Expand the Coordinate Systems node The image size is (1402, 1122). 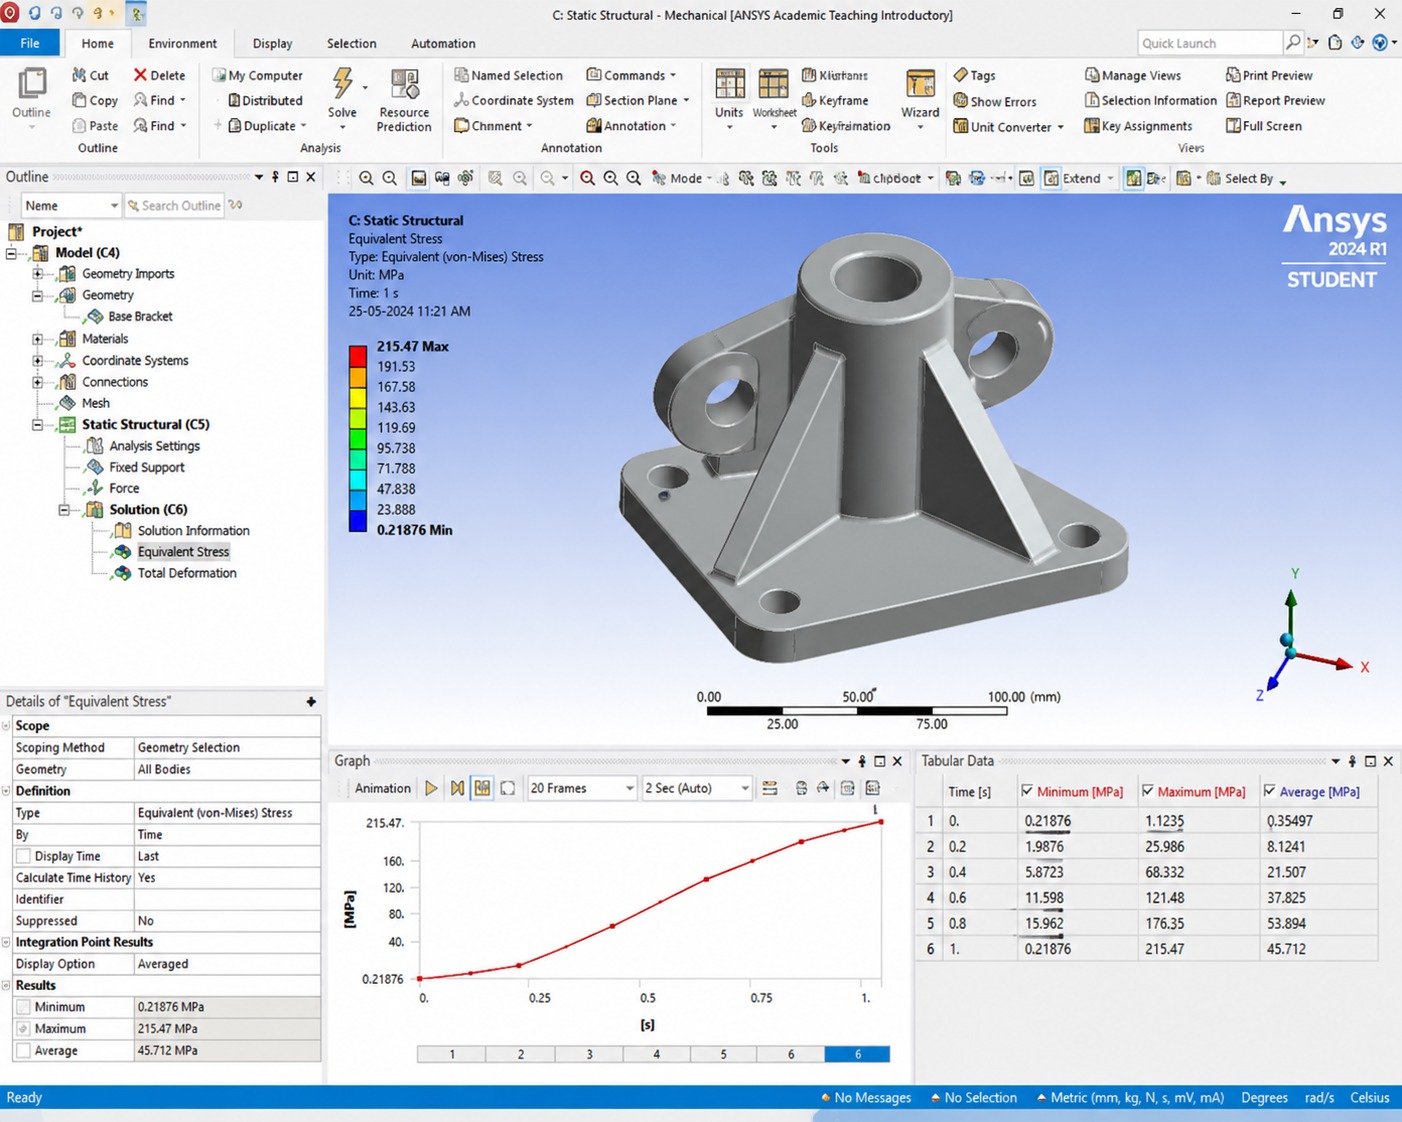[37, 360]
